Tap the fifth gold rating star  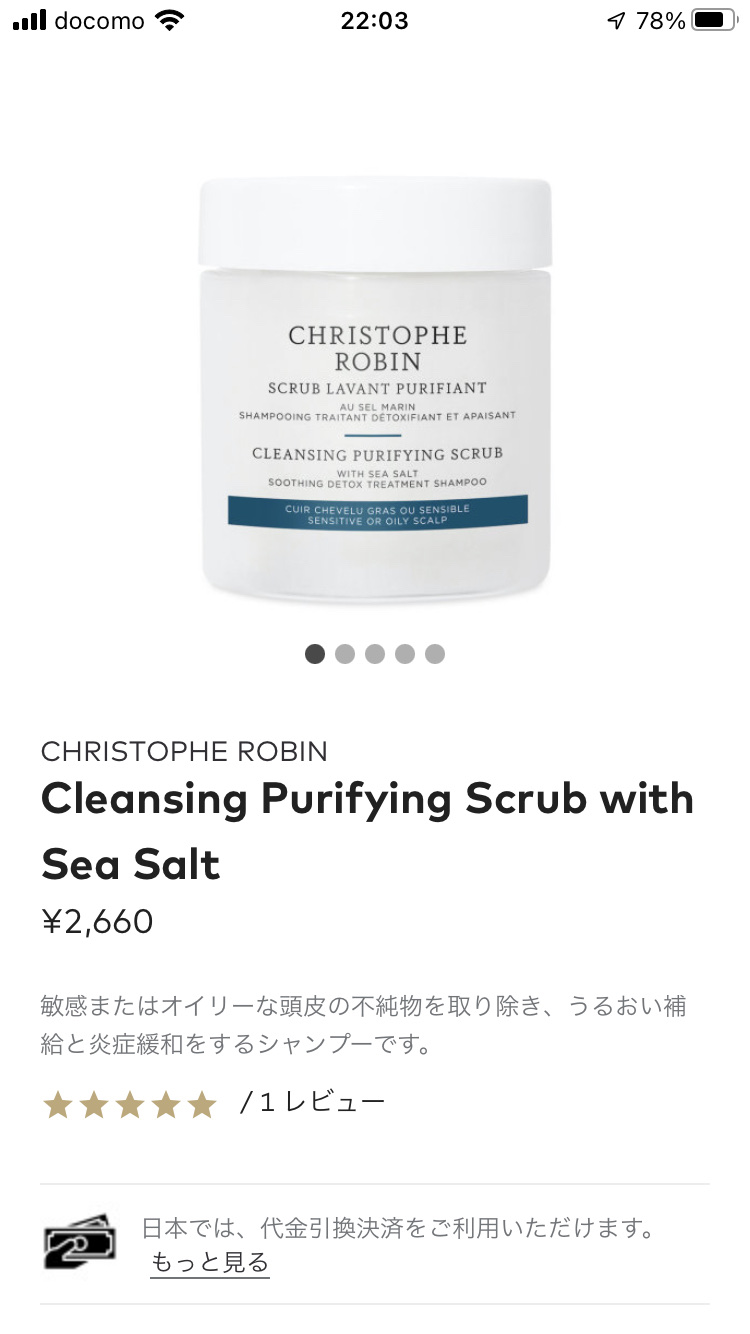(x=202, y=1104)
